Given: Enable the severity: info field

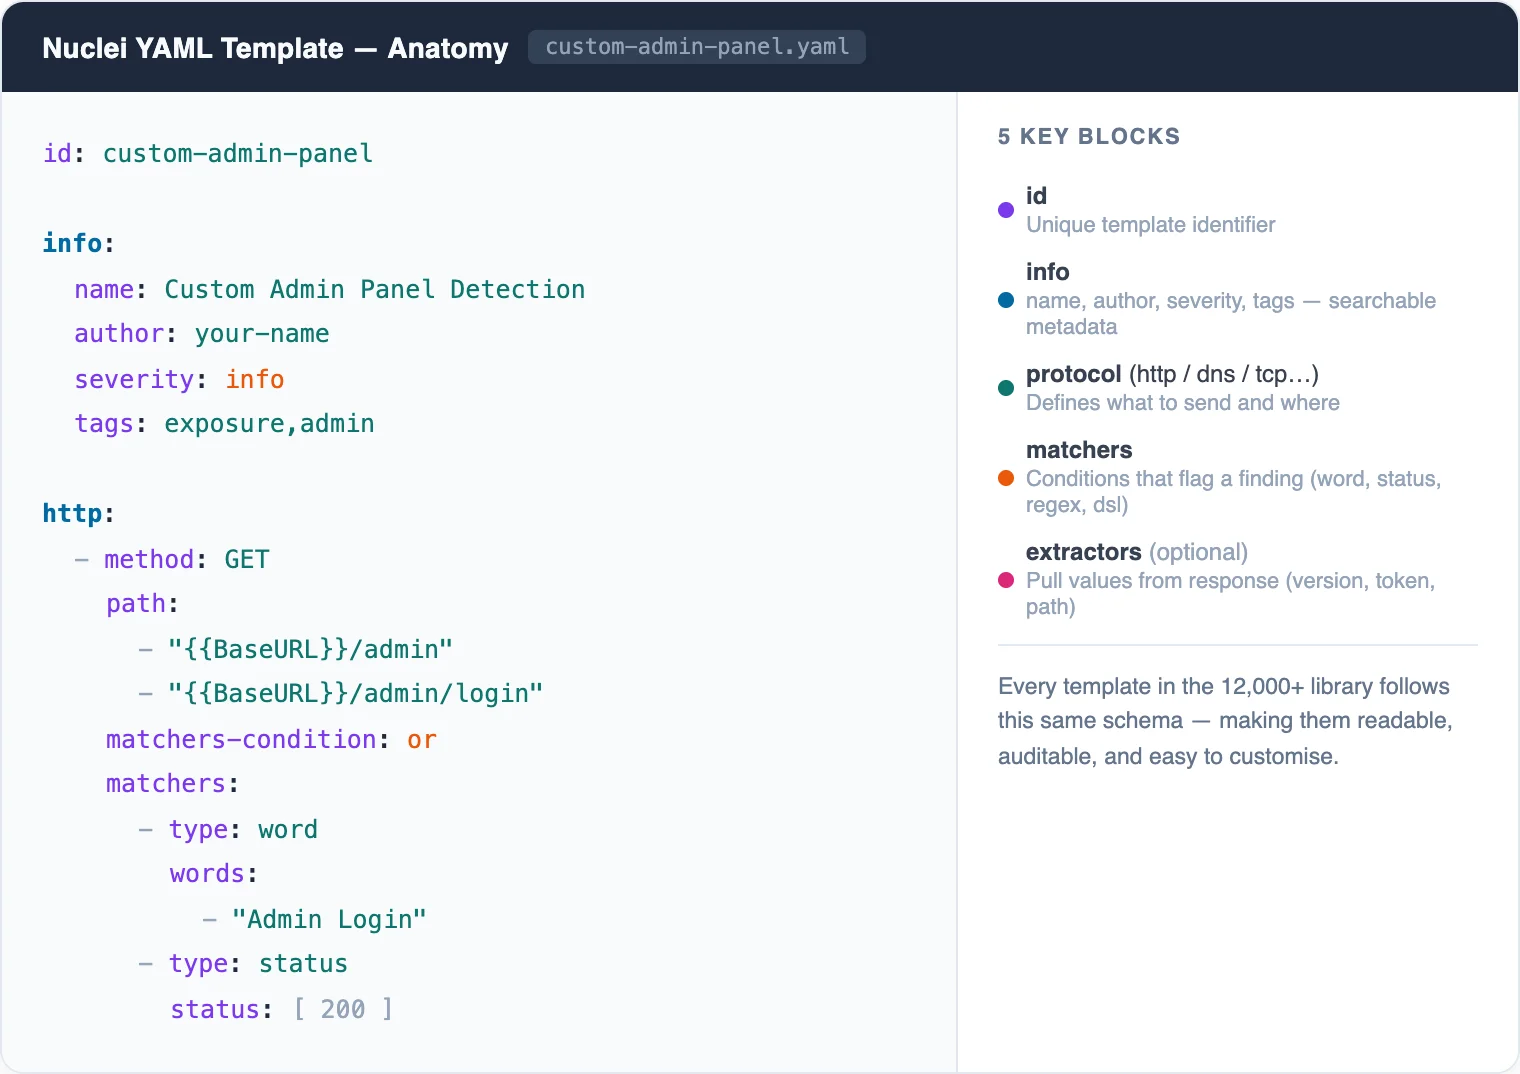Looking at the screenshot, I should 179,379.
